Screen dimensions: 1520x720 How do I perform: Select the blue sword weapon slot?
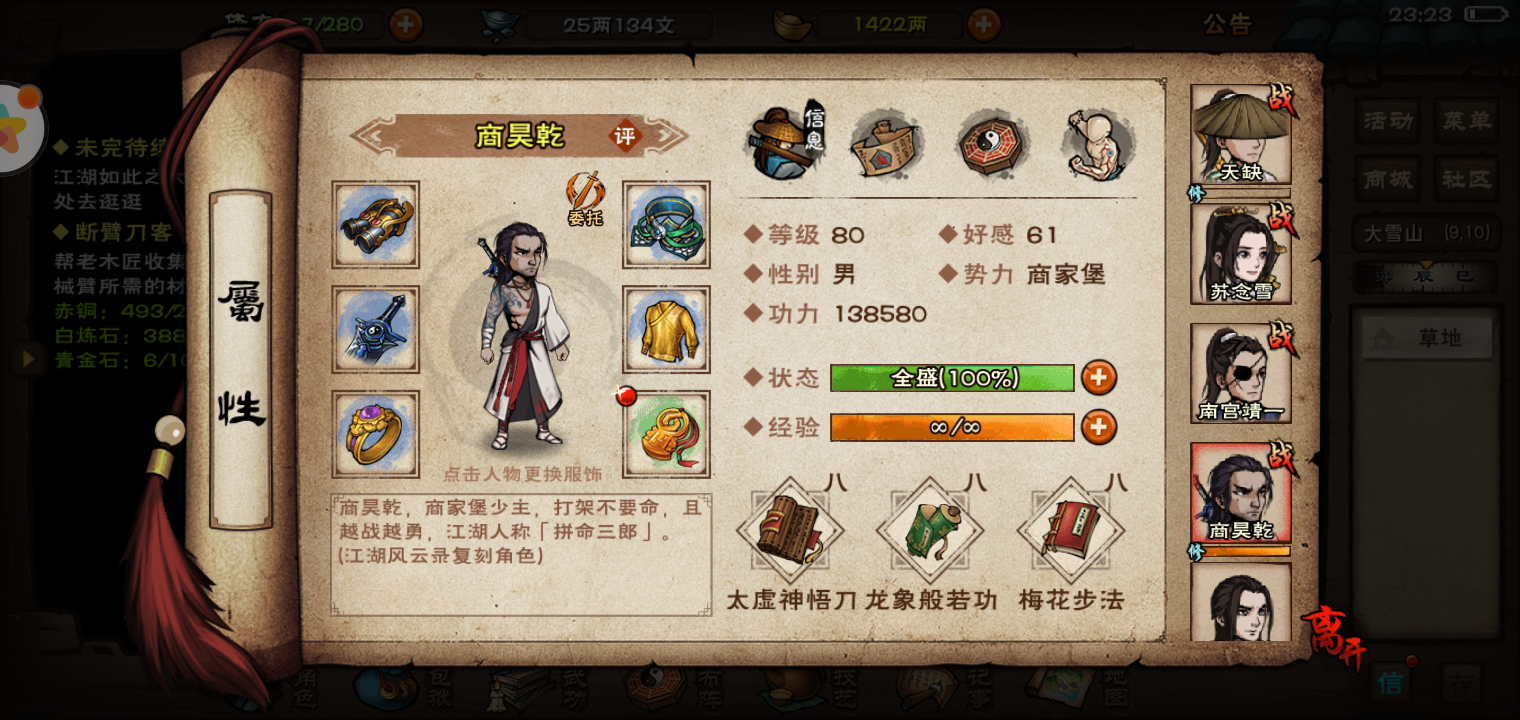(376, 330)
